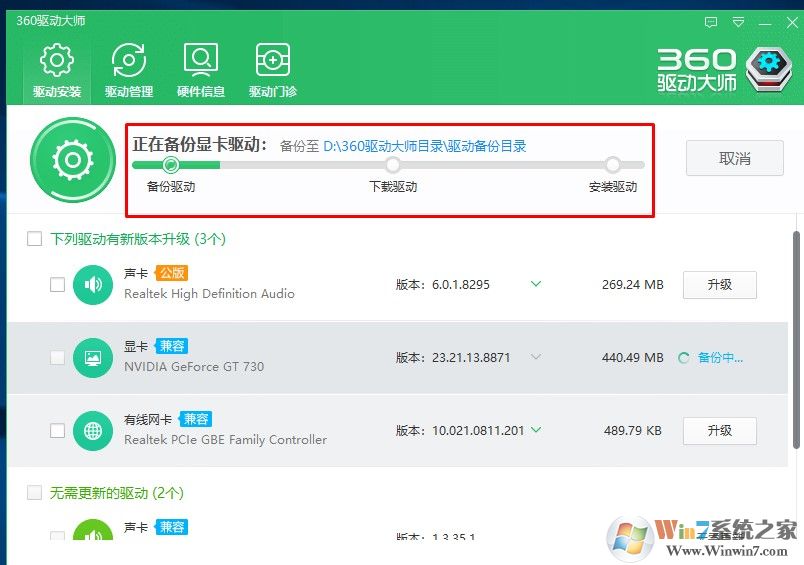This screenshot has width=804, height=565.
Task: Click the feedback message icon in title bar
Action: [x=711, y=22]
